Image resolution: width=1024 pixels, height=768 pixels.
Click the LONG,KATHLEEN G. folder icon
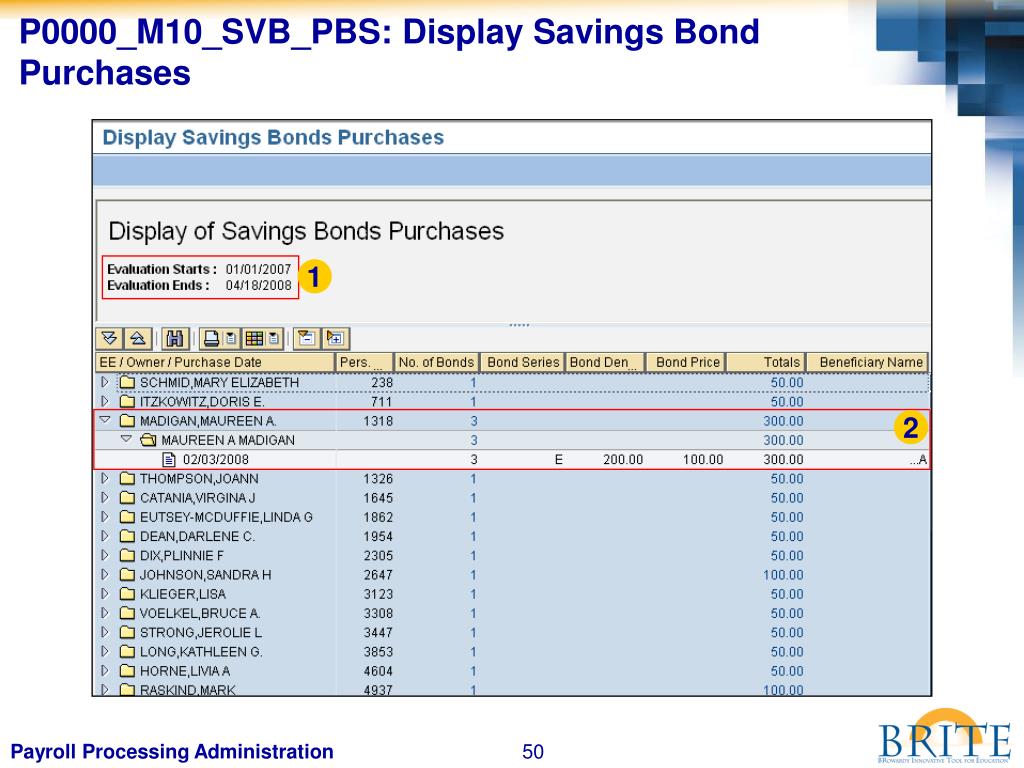(127, 652)
